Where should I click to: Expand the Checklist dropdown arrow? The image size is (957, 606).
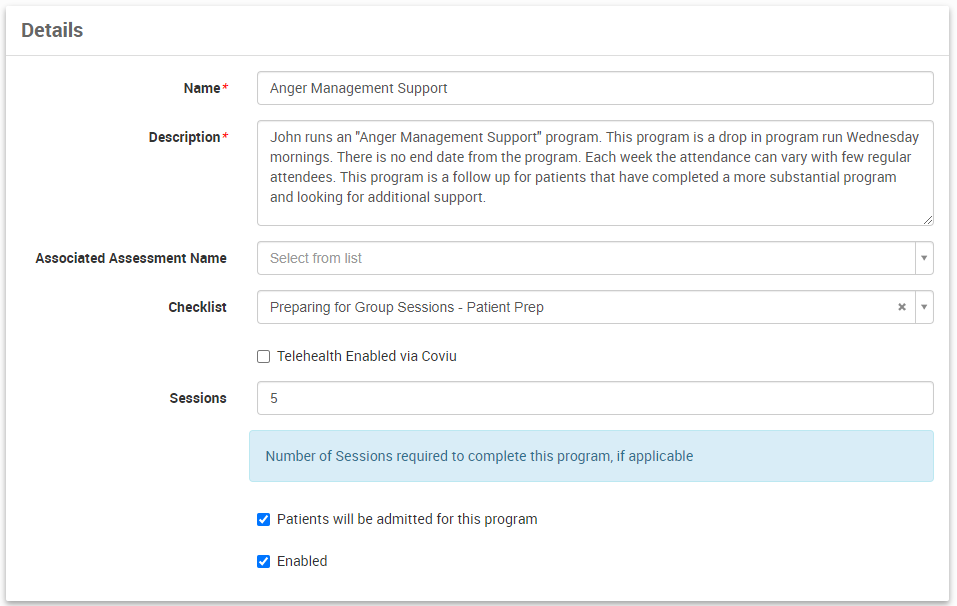[924, 307]
